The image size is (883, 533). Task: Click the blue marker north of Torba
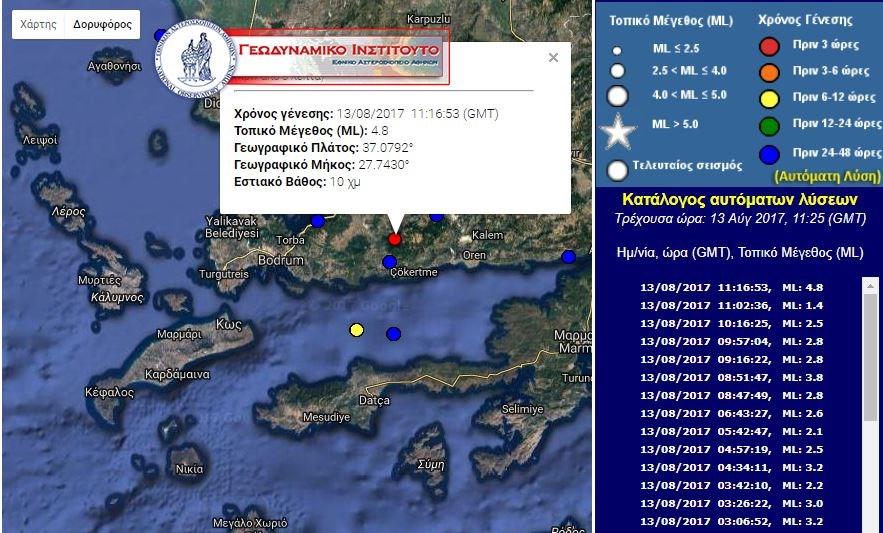[318, 221]
